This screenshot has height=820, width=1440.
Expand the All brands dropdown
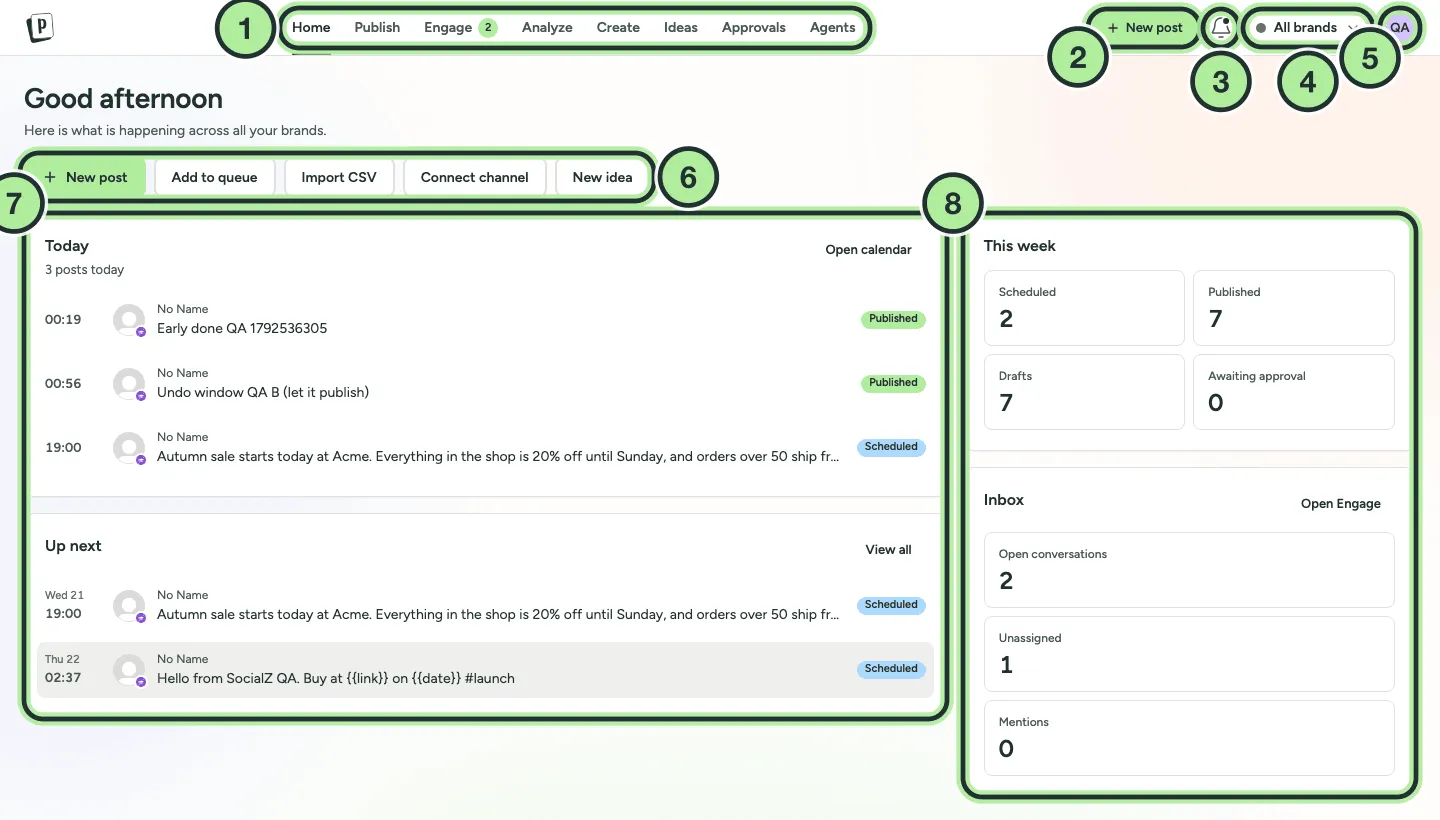pyautogui.click(x=1308, y=28)
